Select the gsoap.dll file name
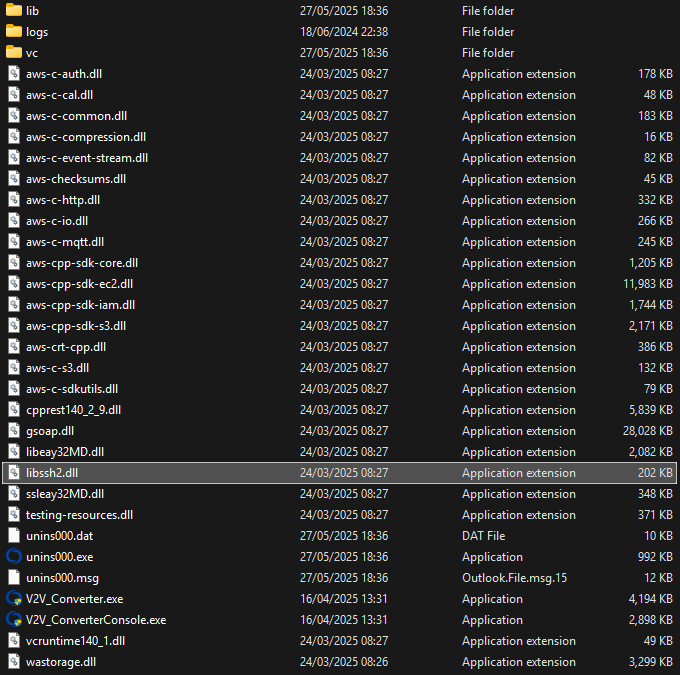The height and width of the screenshot is (675, 680). pyautogui.click(x=50, y=431)
